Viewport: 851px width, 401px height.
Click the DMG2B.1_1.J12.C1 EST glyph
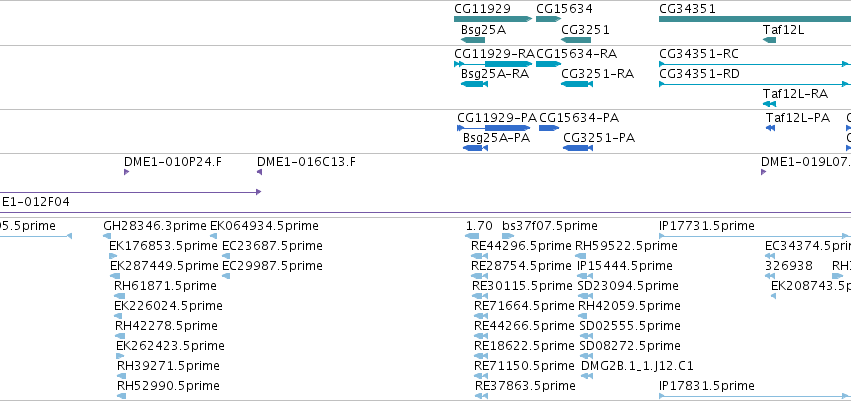[x=588, y=376]
